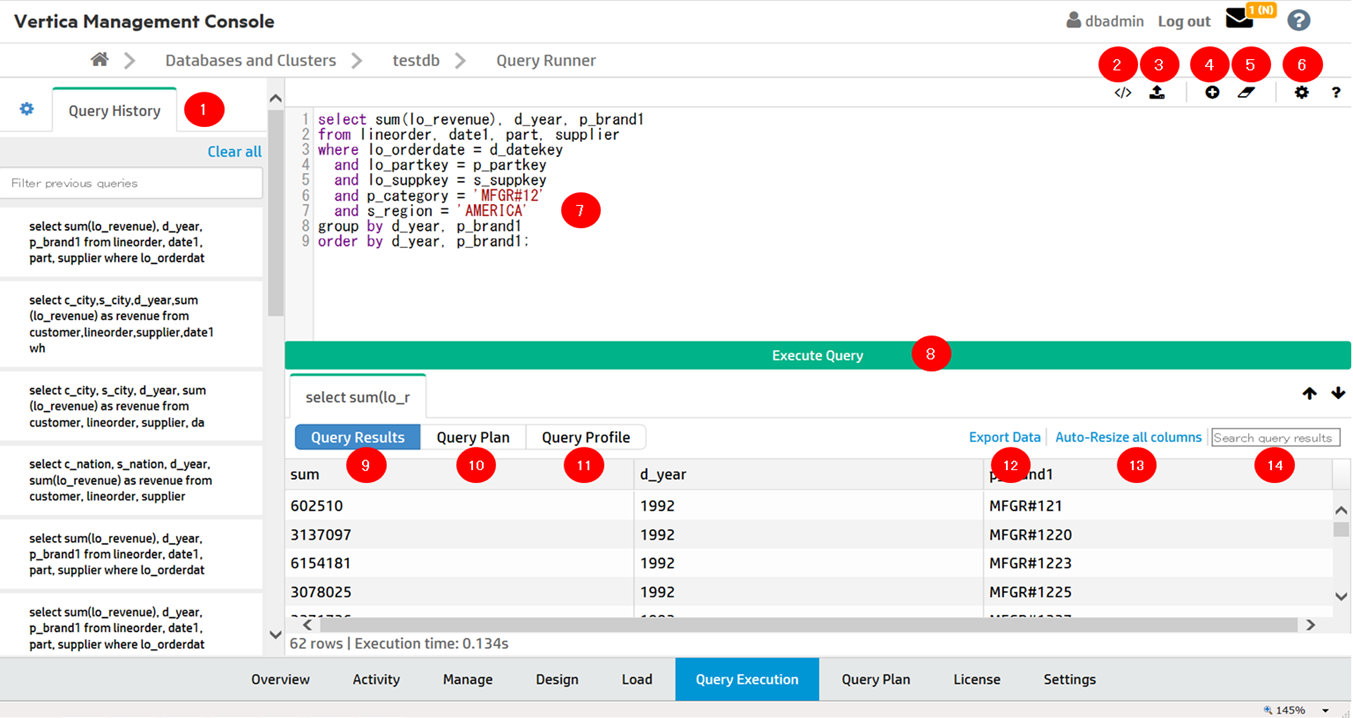
Task: Select the 'select sum(lo_r' result tab
Action: pyautogui.click(x=357, y=397)
